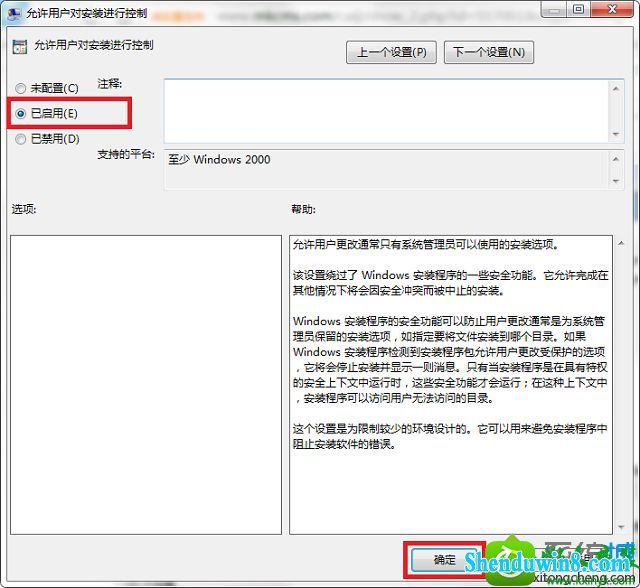Click the 注释: label

[109, 84]
